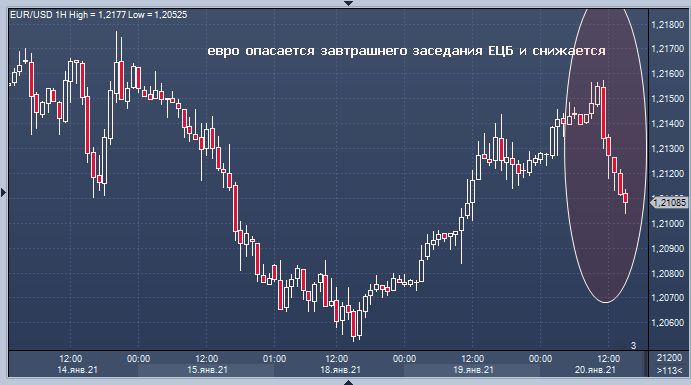Click the 19.янв.21 date label
The height and width of the screenshot is (385, 691).
point(473,370)
